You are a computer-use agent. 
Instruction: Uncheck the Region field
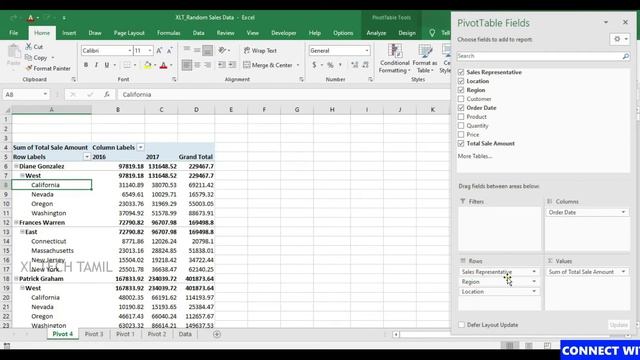[461, 90]
